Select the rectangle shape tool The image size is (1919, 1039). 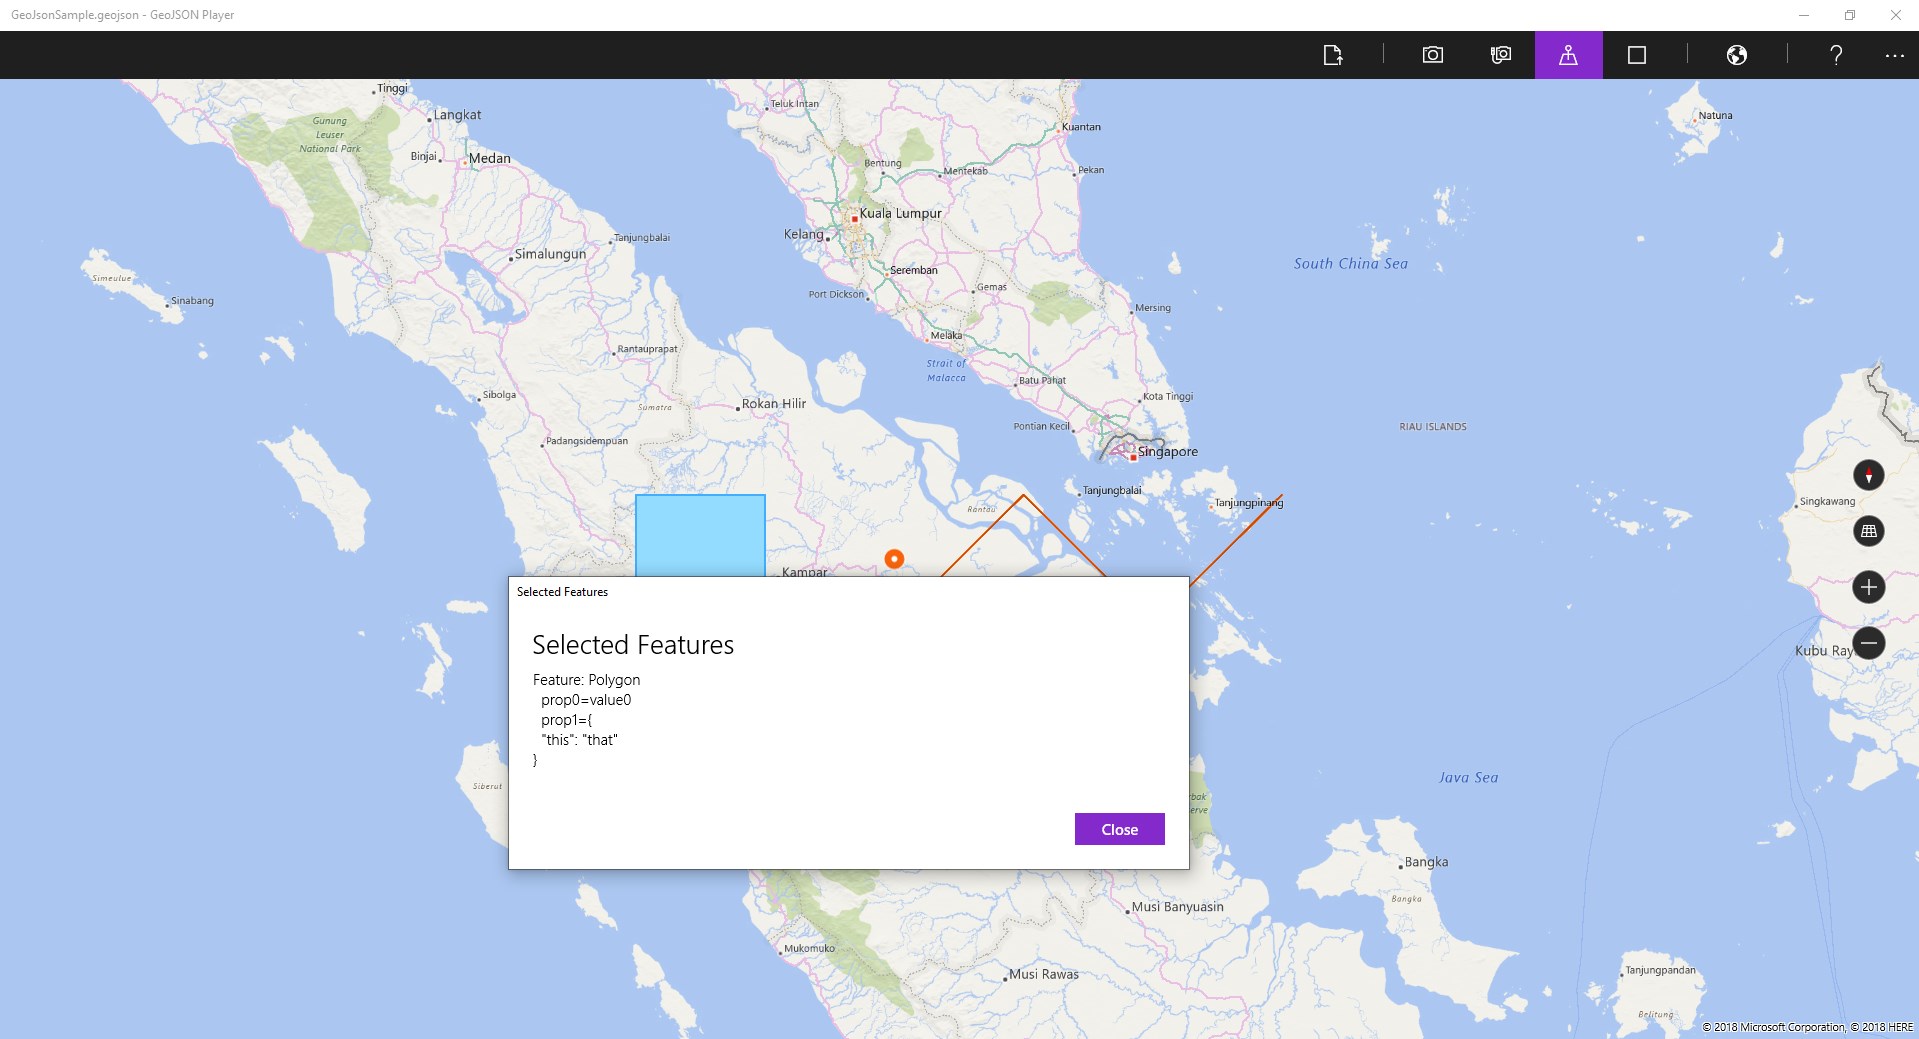(x=1637, y=55)
